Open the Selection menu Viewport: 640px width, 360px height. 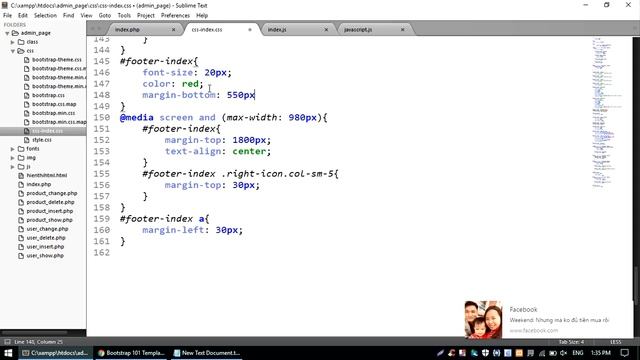[45, 16]
